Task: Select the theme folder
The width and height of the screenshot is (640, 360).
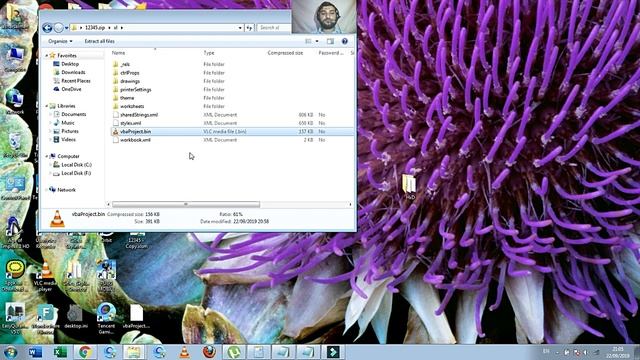Action: point(127,98)
